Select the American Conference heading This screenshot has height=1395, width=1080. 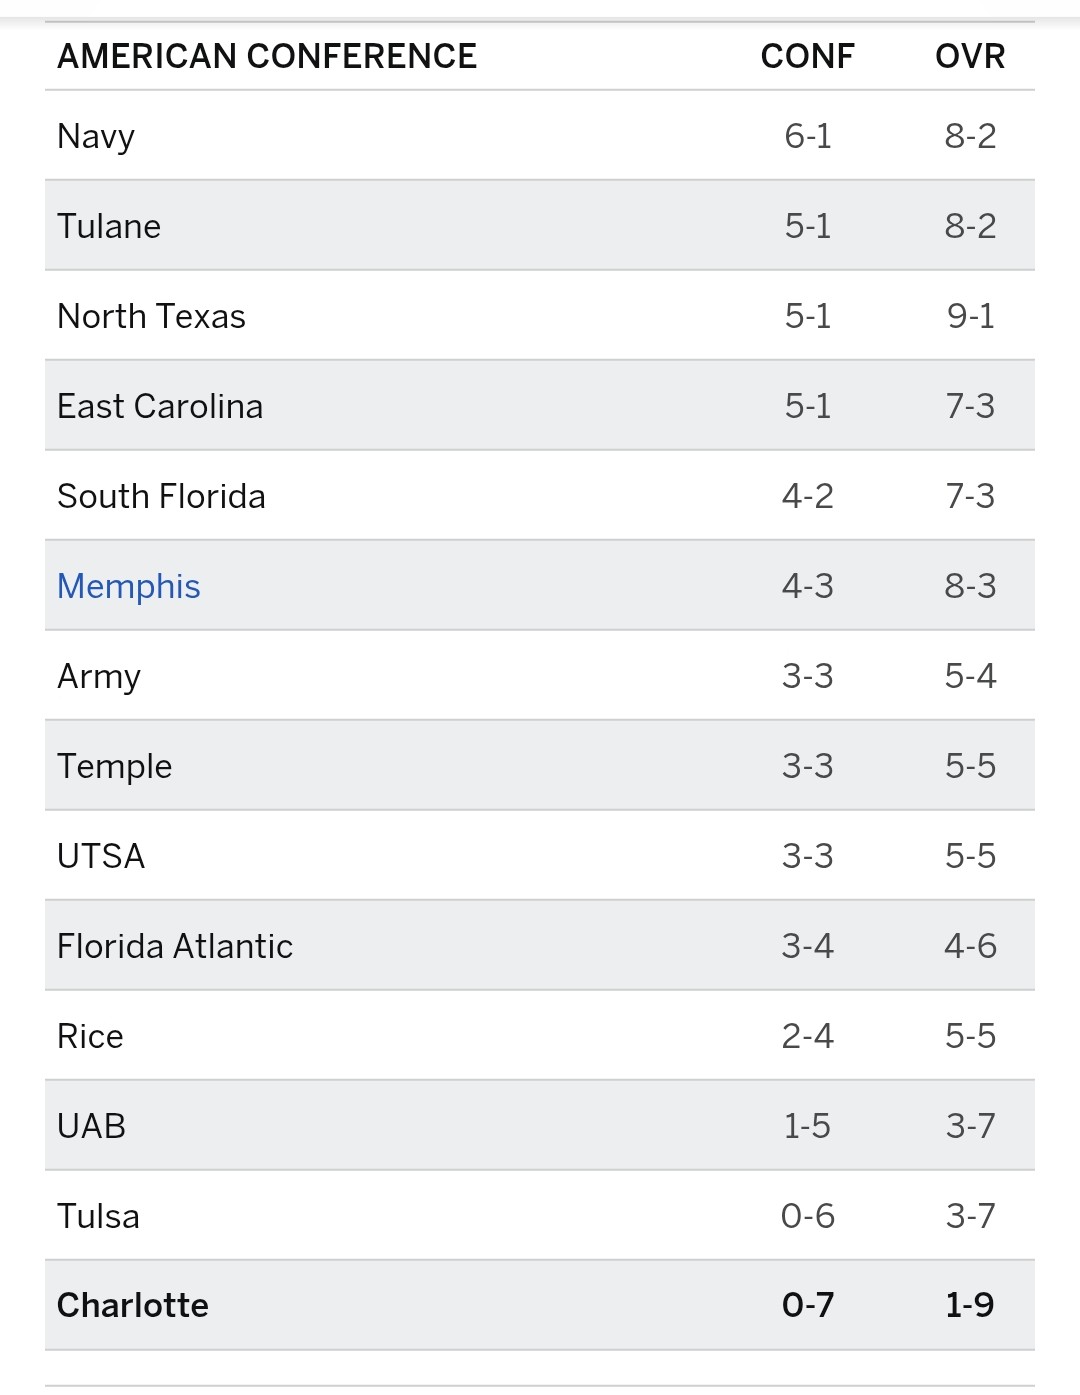[x=267, y=56]
